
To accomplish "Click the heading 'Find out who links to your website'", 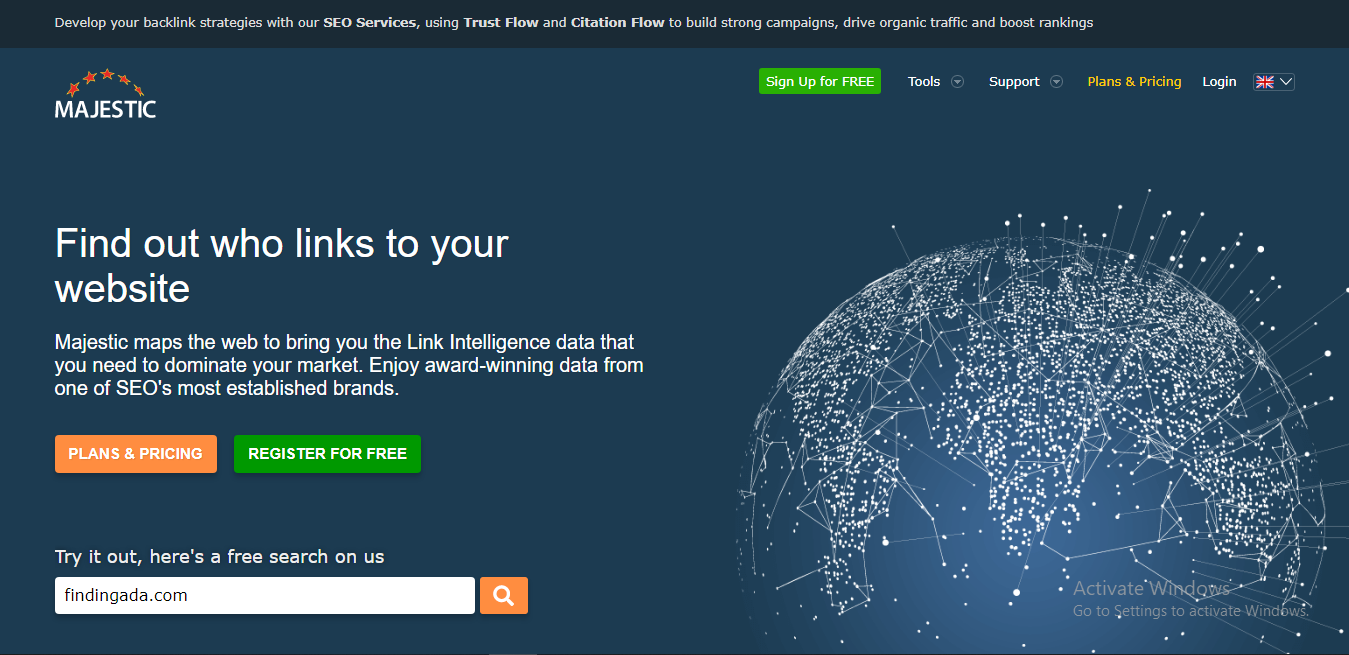I will tap(282, 266).
